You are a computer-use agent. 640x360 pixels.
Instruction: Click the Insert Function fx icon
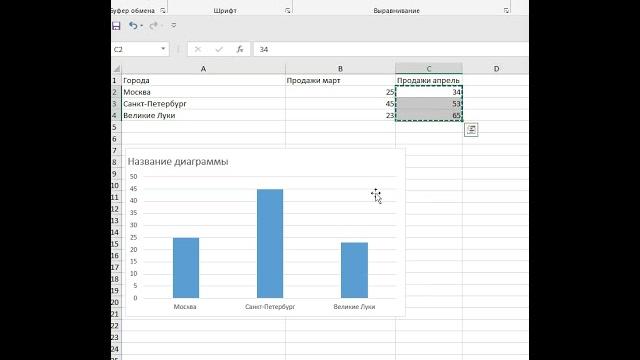click(x=240, y=49)
